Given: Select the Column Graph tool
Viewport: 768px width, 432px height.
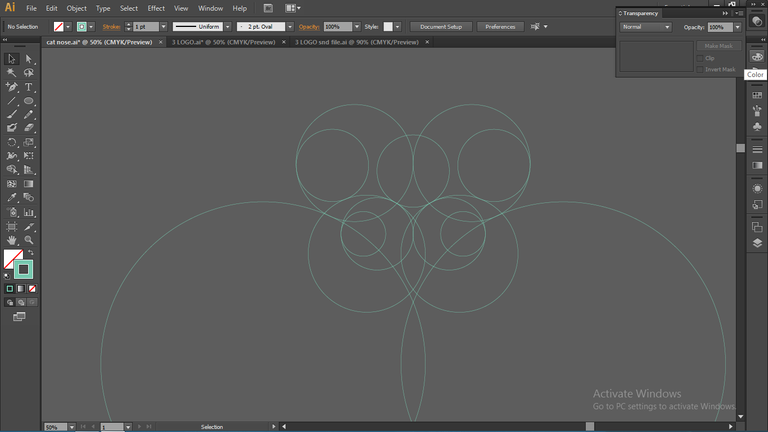Looking at the screenshot, I should click(x=28, y=212).
